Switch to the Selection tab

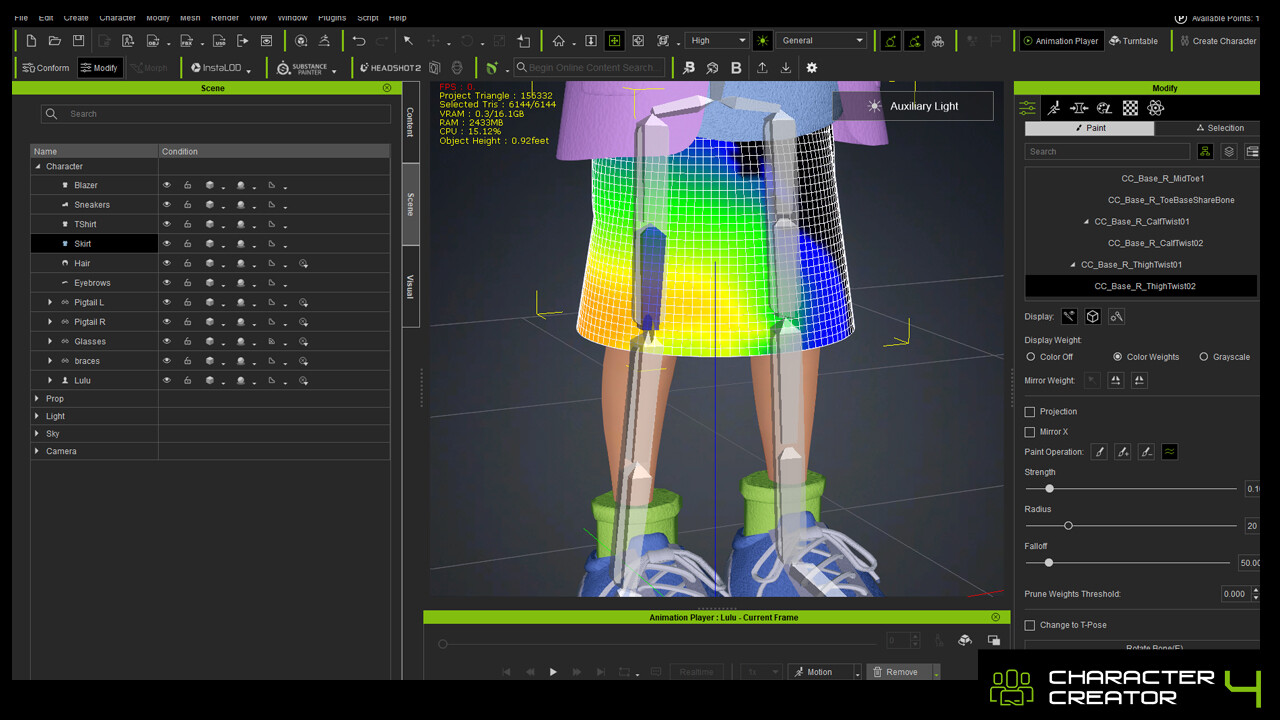point(1219,128)
